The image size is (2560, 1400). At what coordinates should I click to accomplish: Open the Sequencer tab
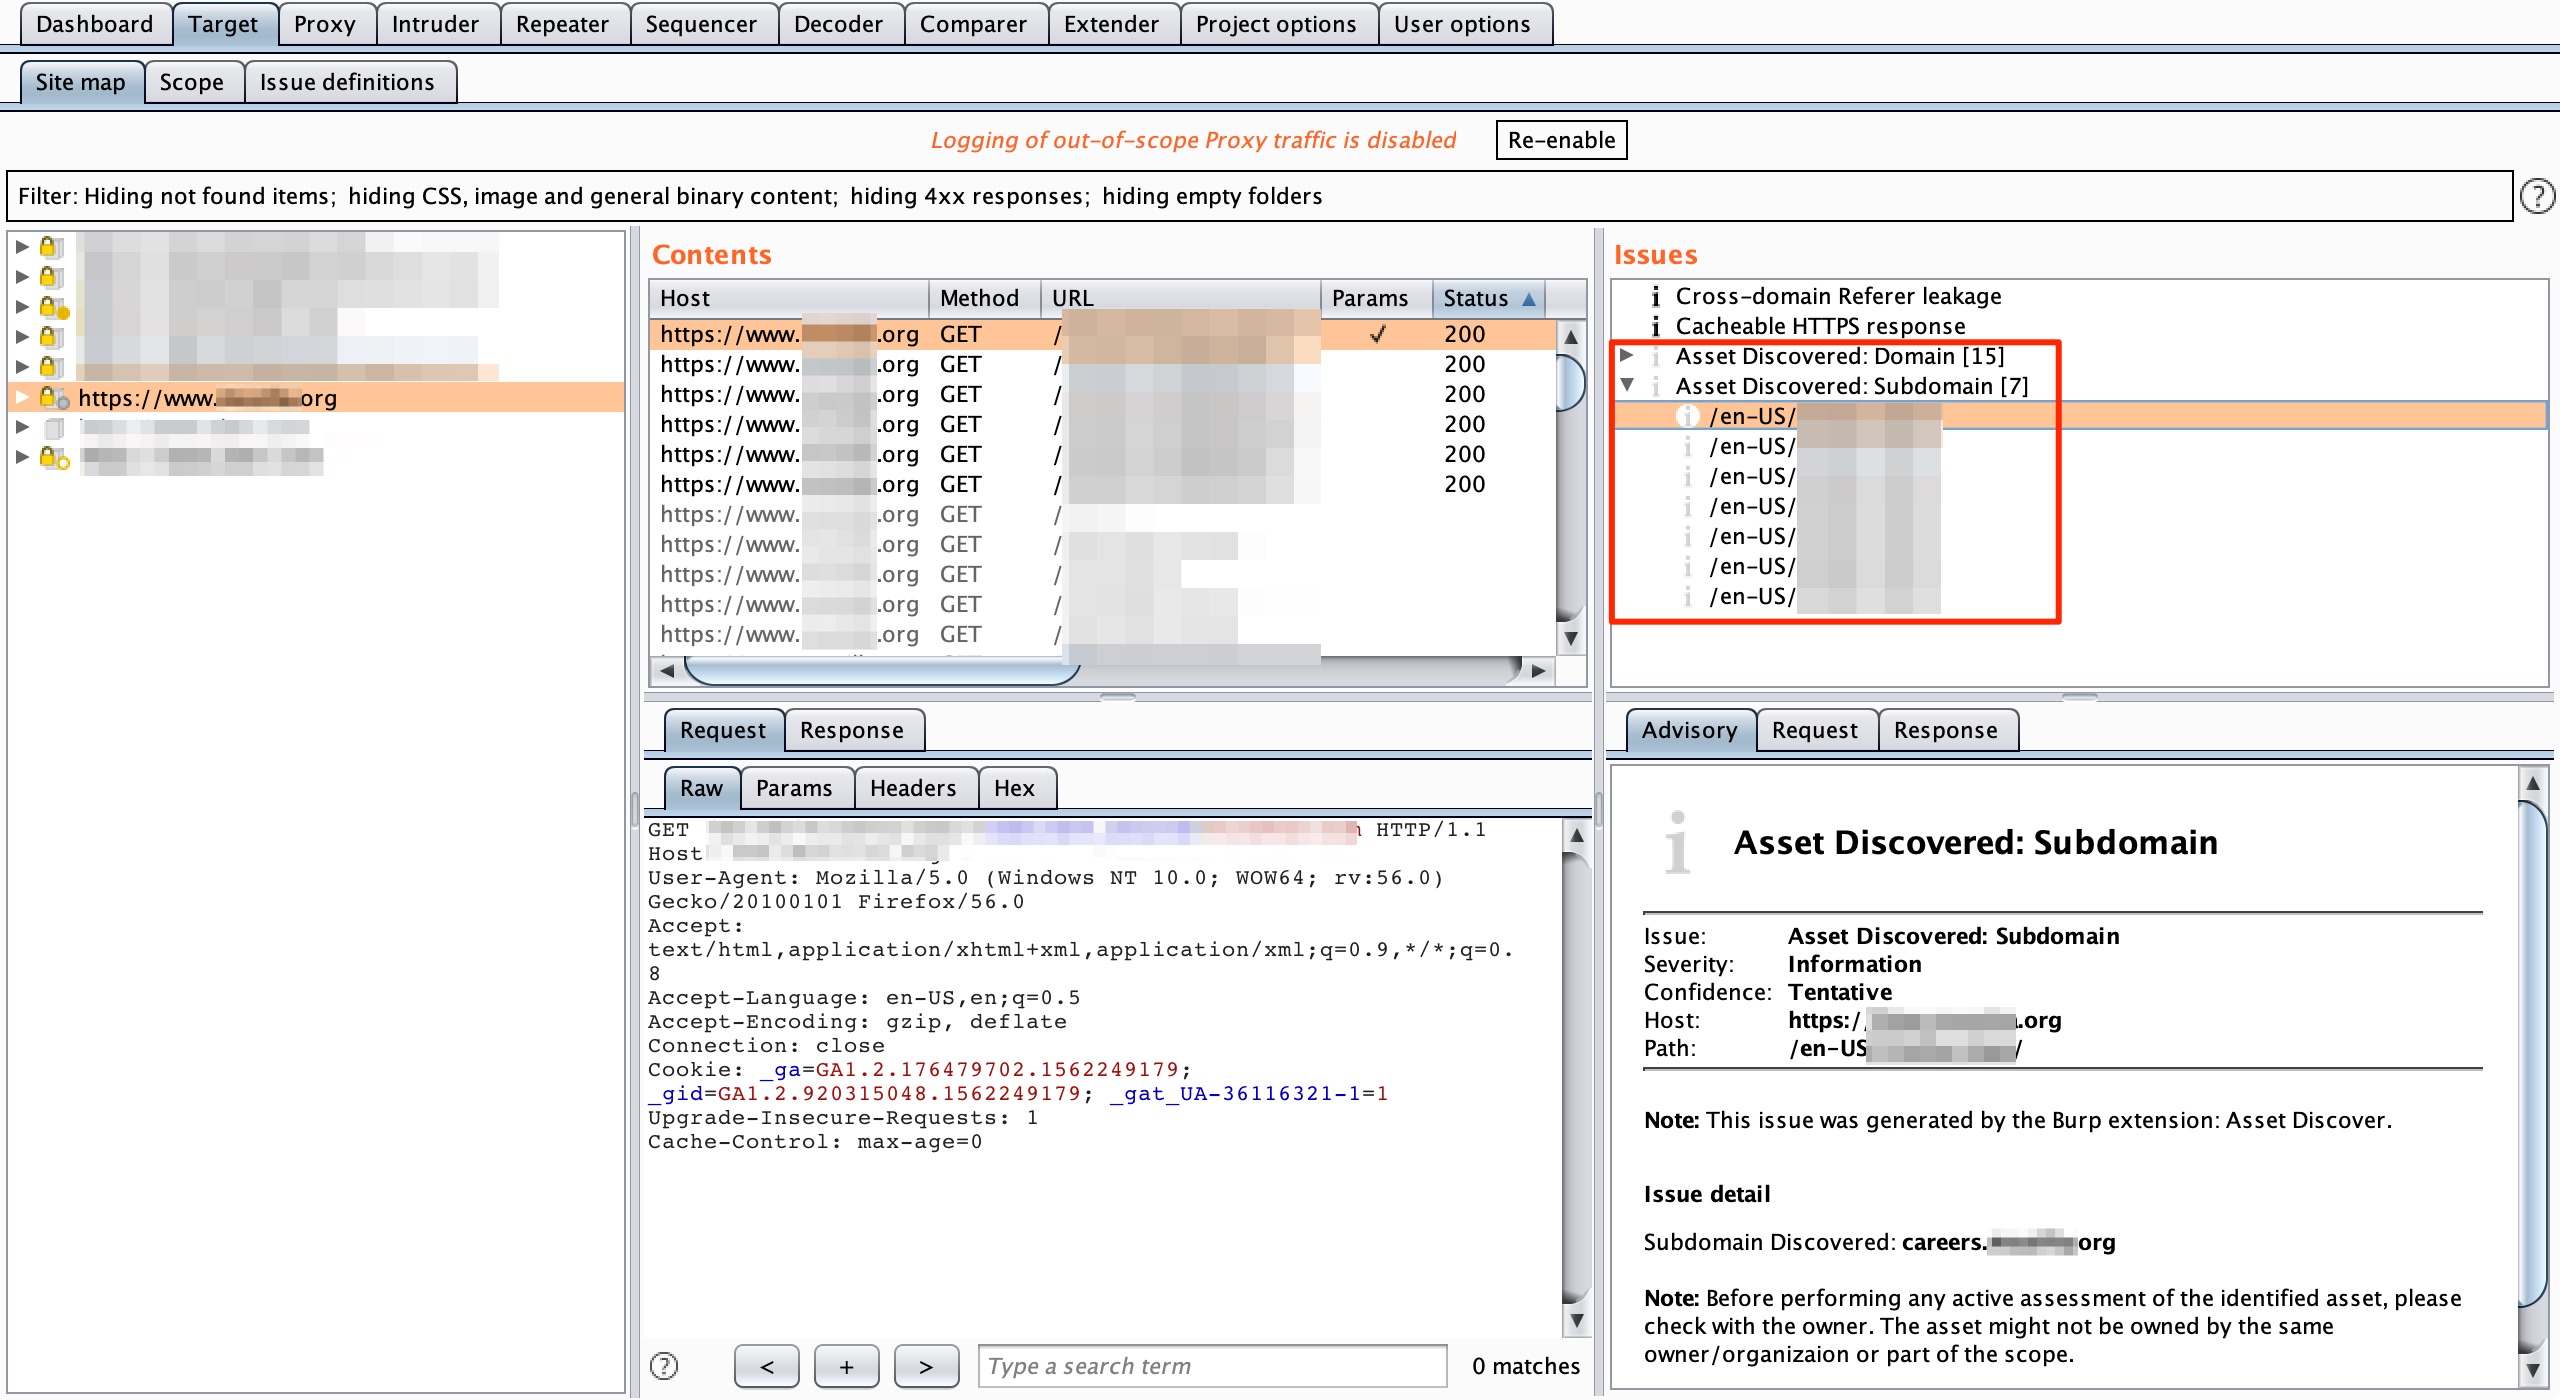[701, 24]
